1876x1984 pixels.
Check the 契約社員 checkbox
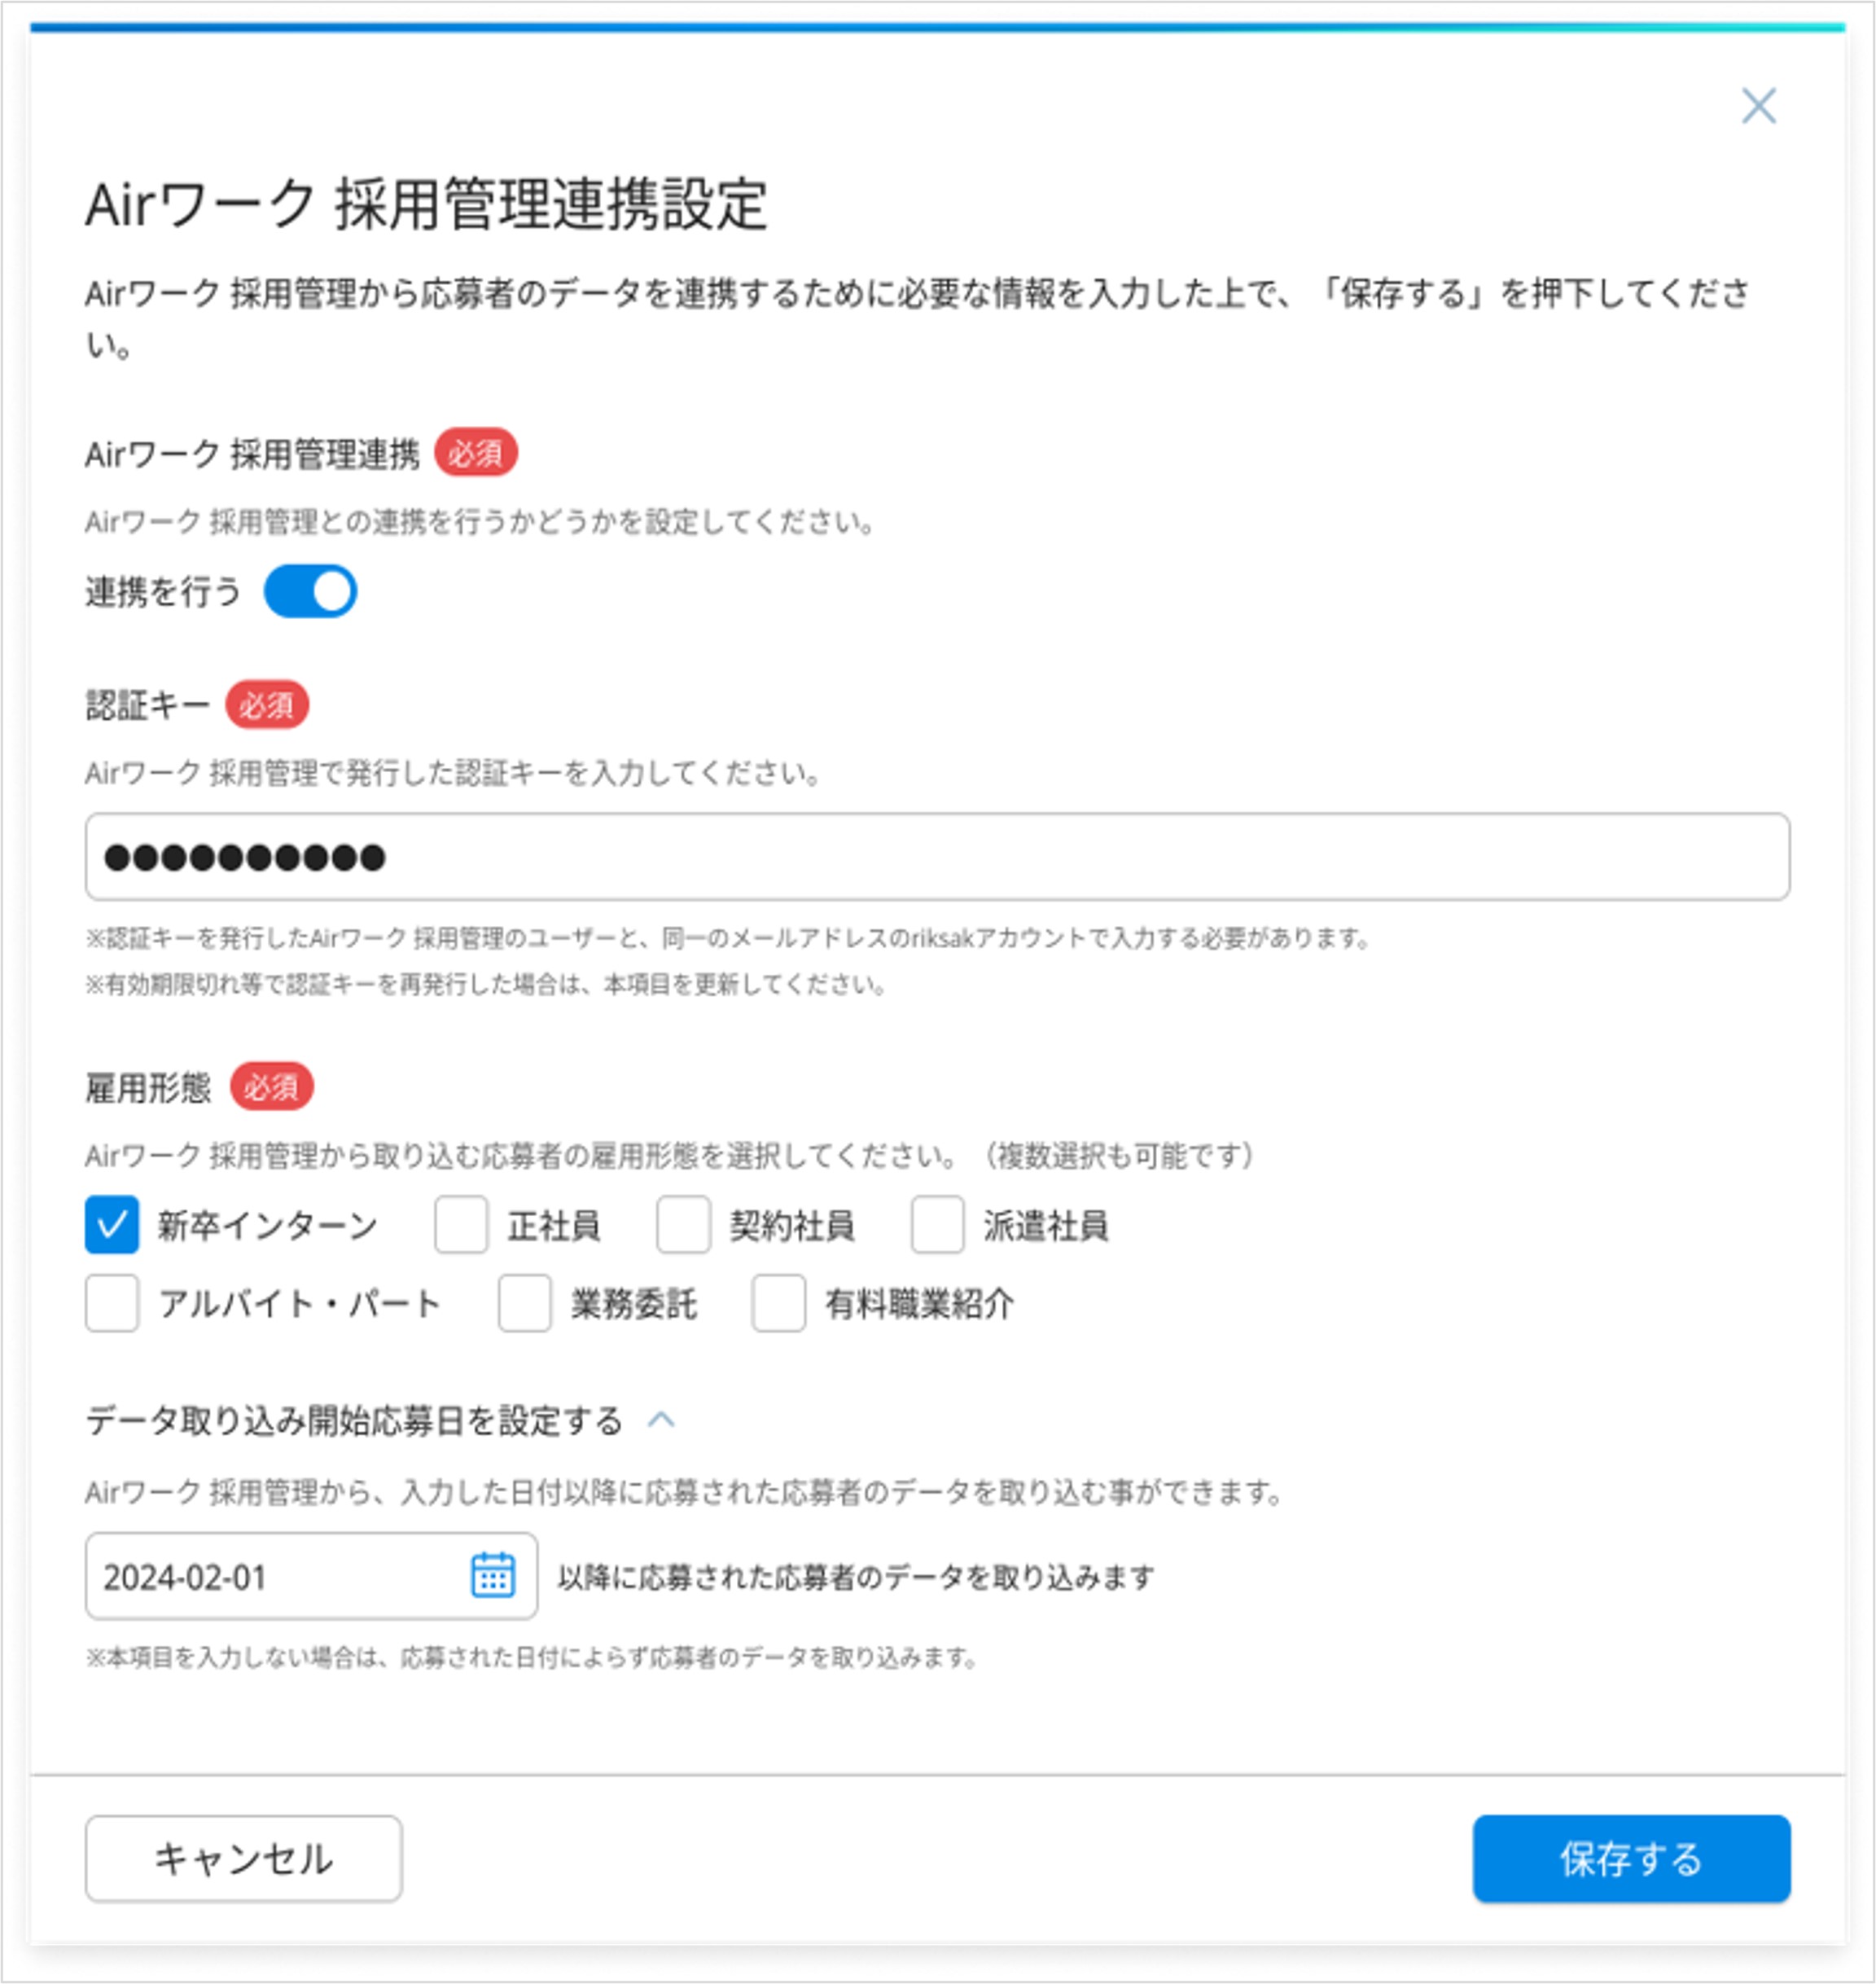click(x=683, y=1225)
